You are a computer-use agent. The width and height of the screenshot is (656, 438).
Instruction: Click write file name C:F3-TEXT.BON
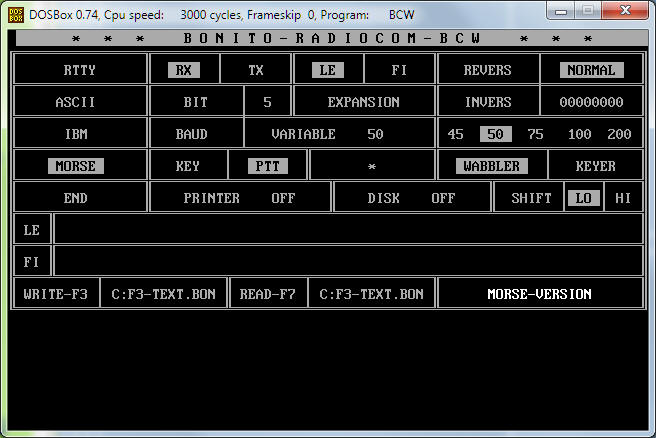pos(164,294)
